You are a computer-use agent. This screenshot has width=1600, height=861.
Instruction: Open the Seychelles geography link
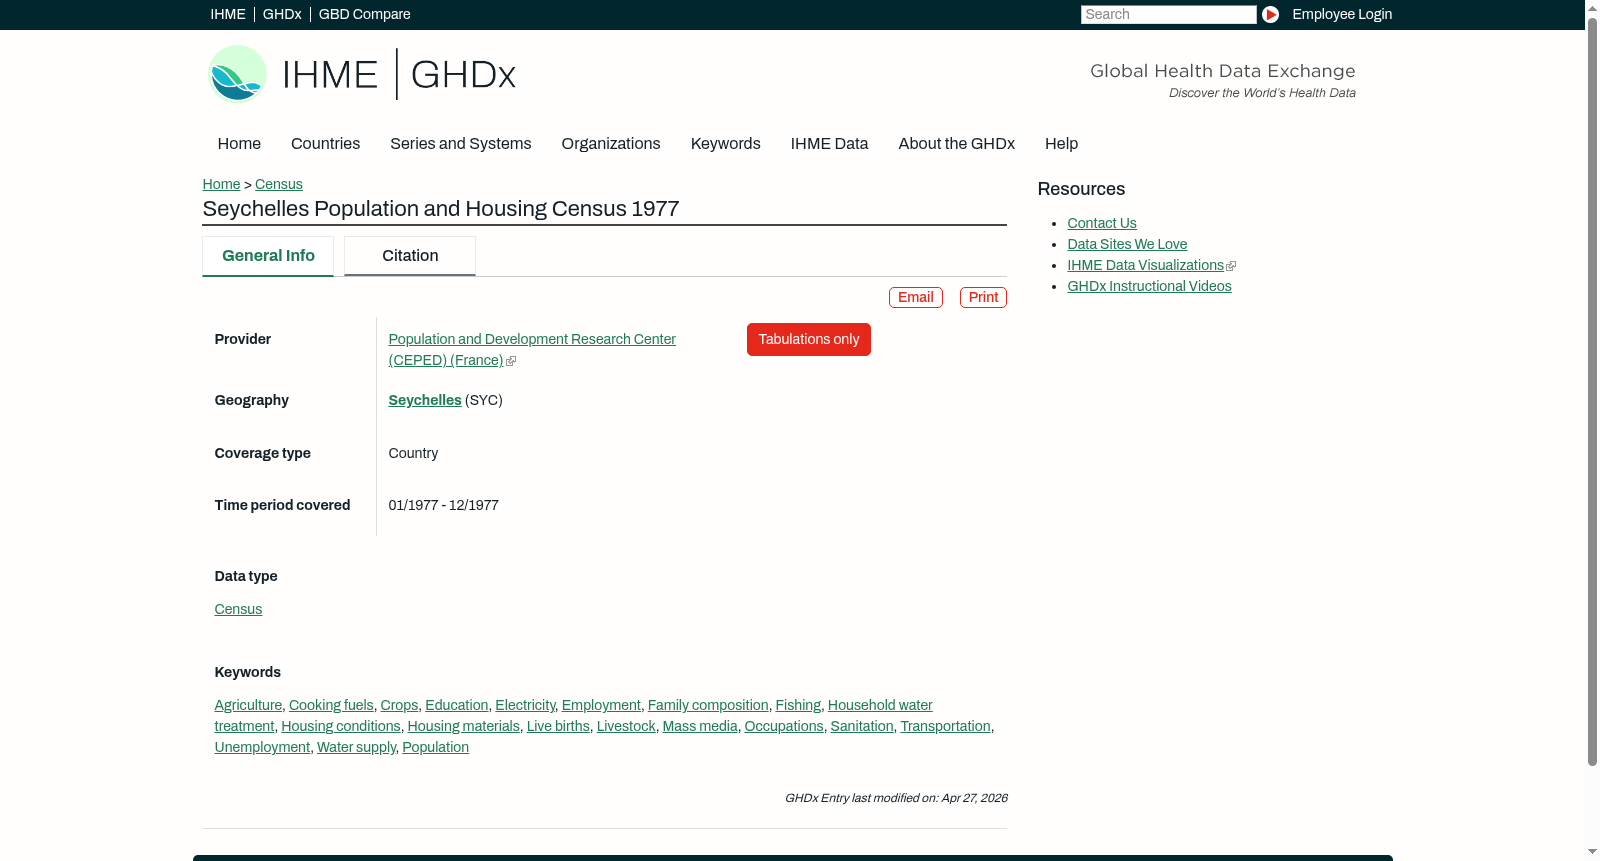click(425, 400)
